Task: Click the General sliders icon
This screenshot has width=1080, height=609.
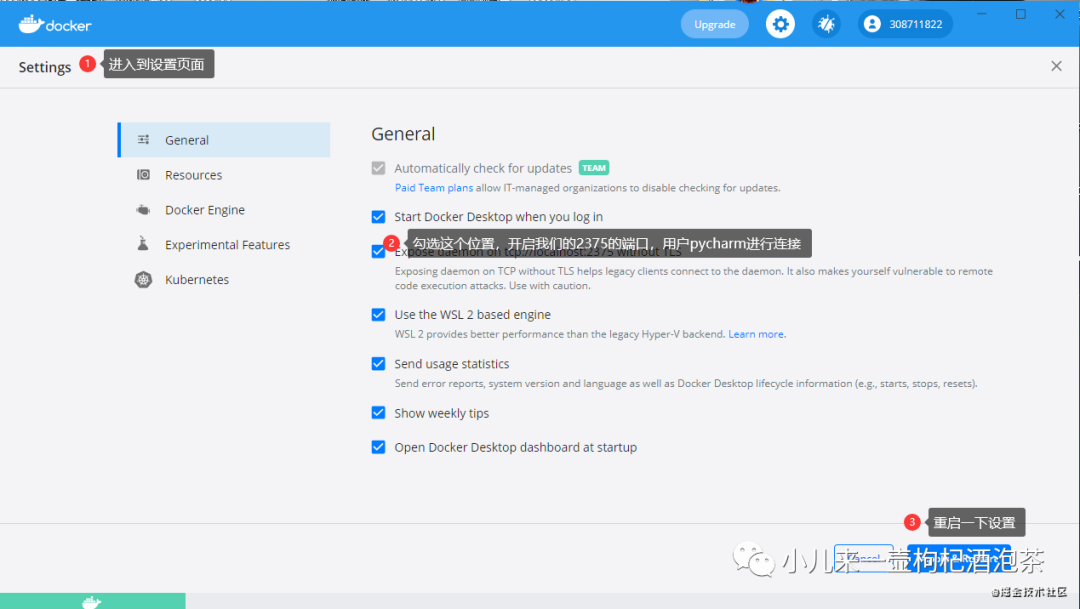Action: (x=143, y=140)
